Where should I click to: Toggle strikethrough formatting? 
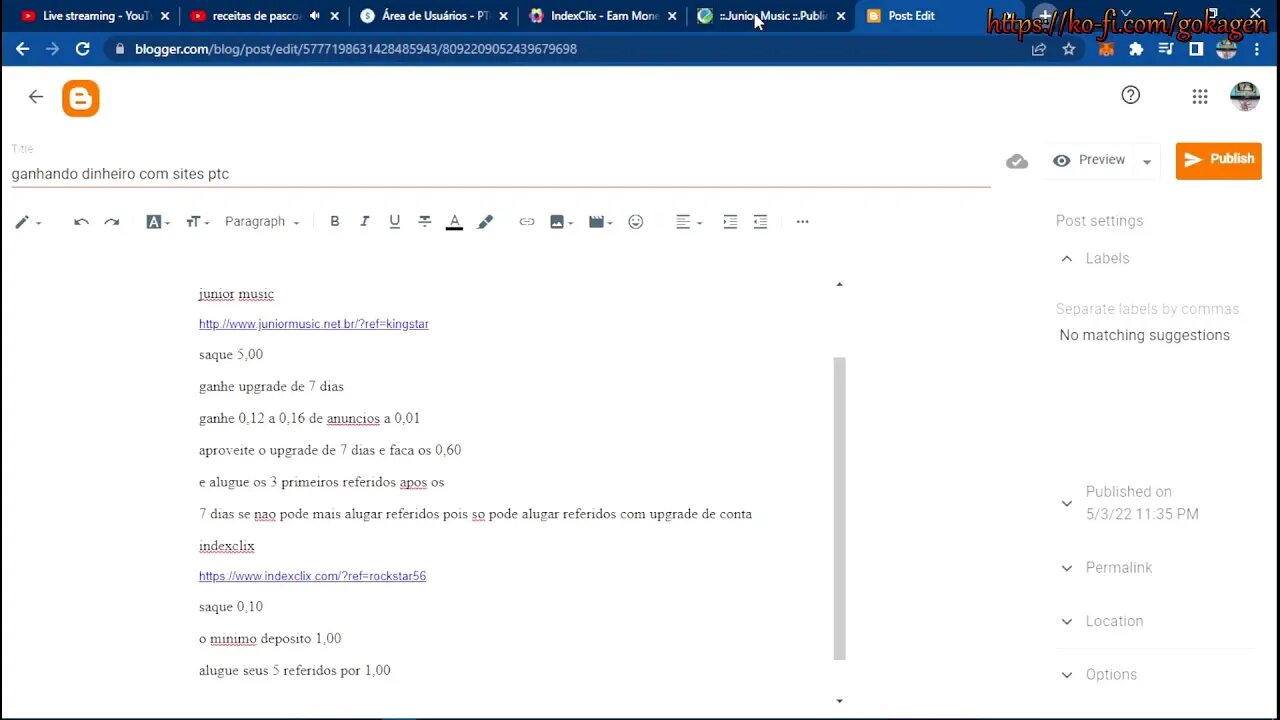point(425,222)
